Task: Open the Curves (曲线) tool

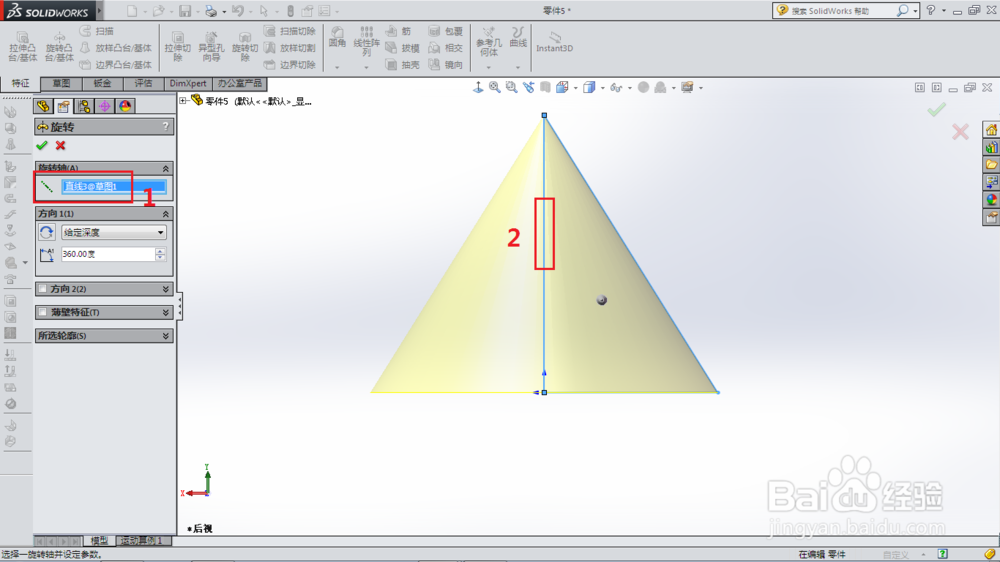Action: point(518,38)
